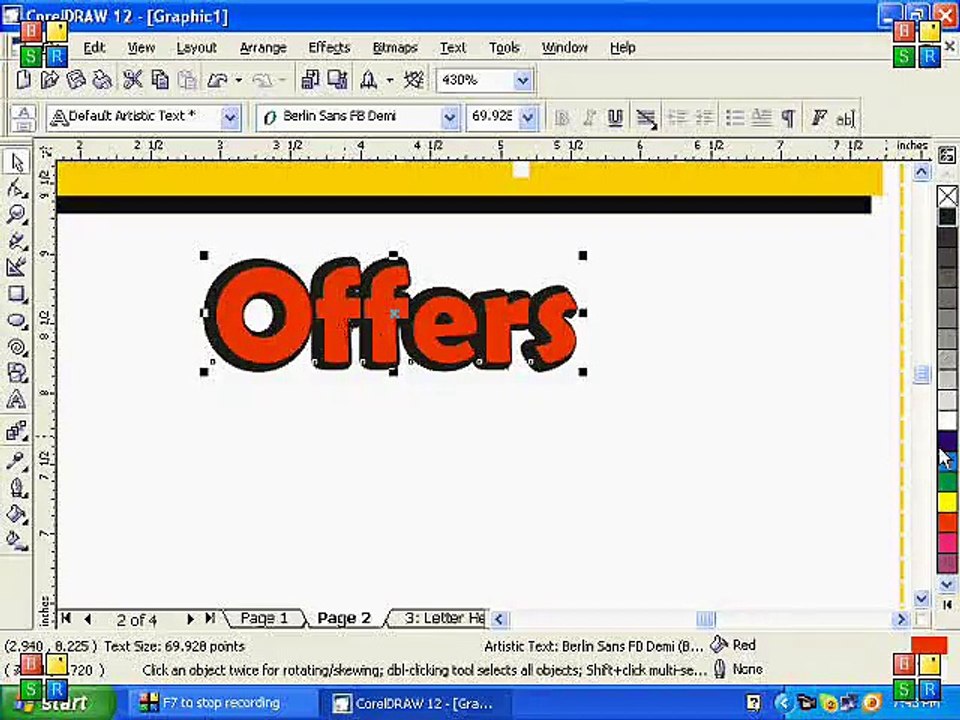960x720 pixels.
Task: Select the Rectangle tool
Action: point(17,294)
